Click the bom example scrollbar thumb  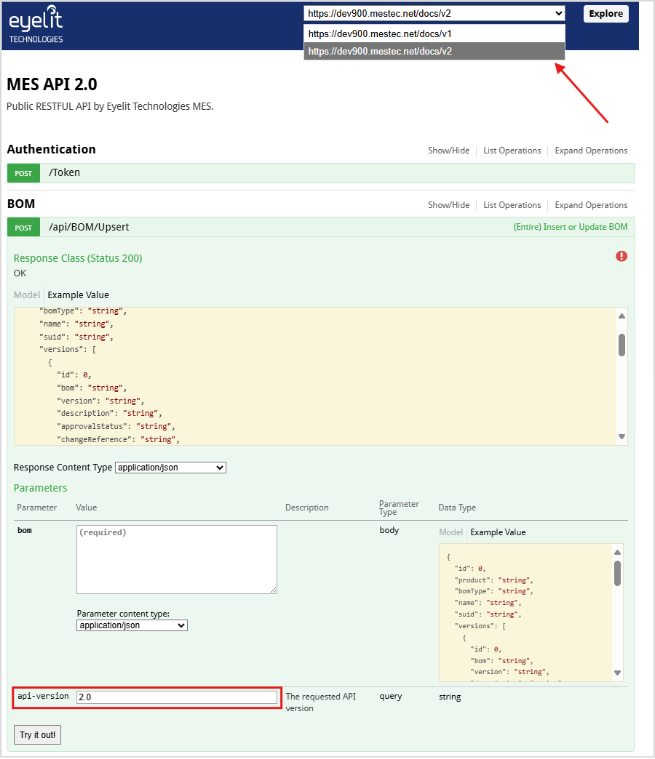click(x=617, y=573)
